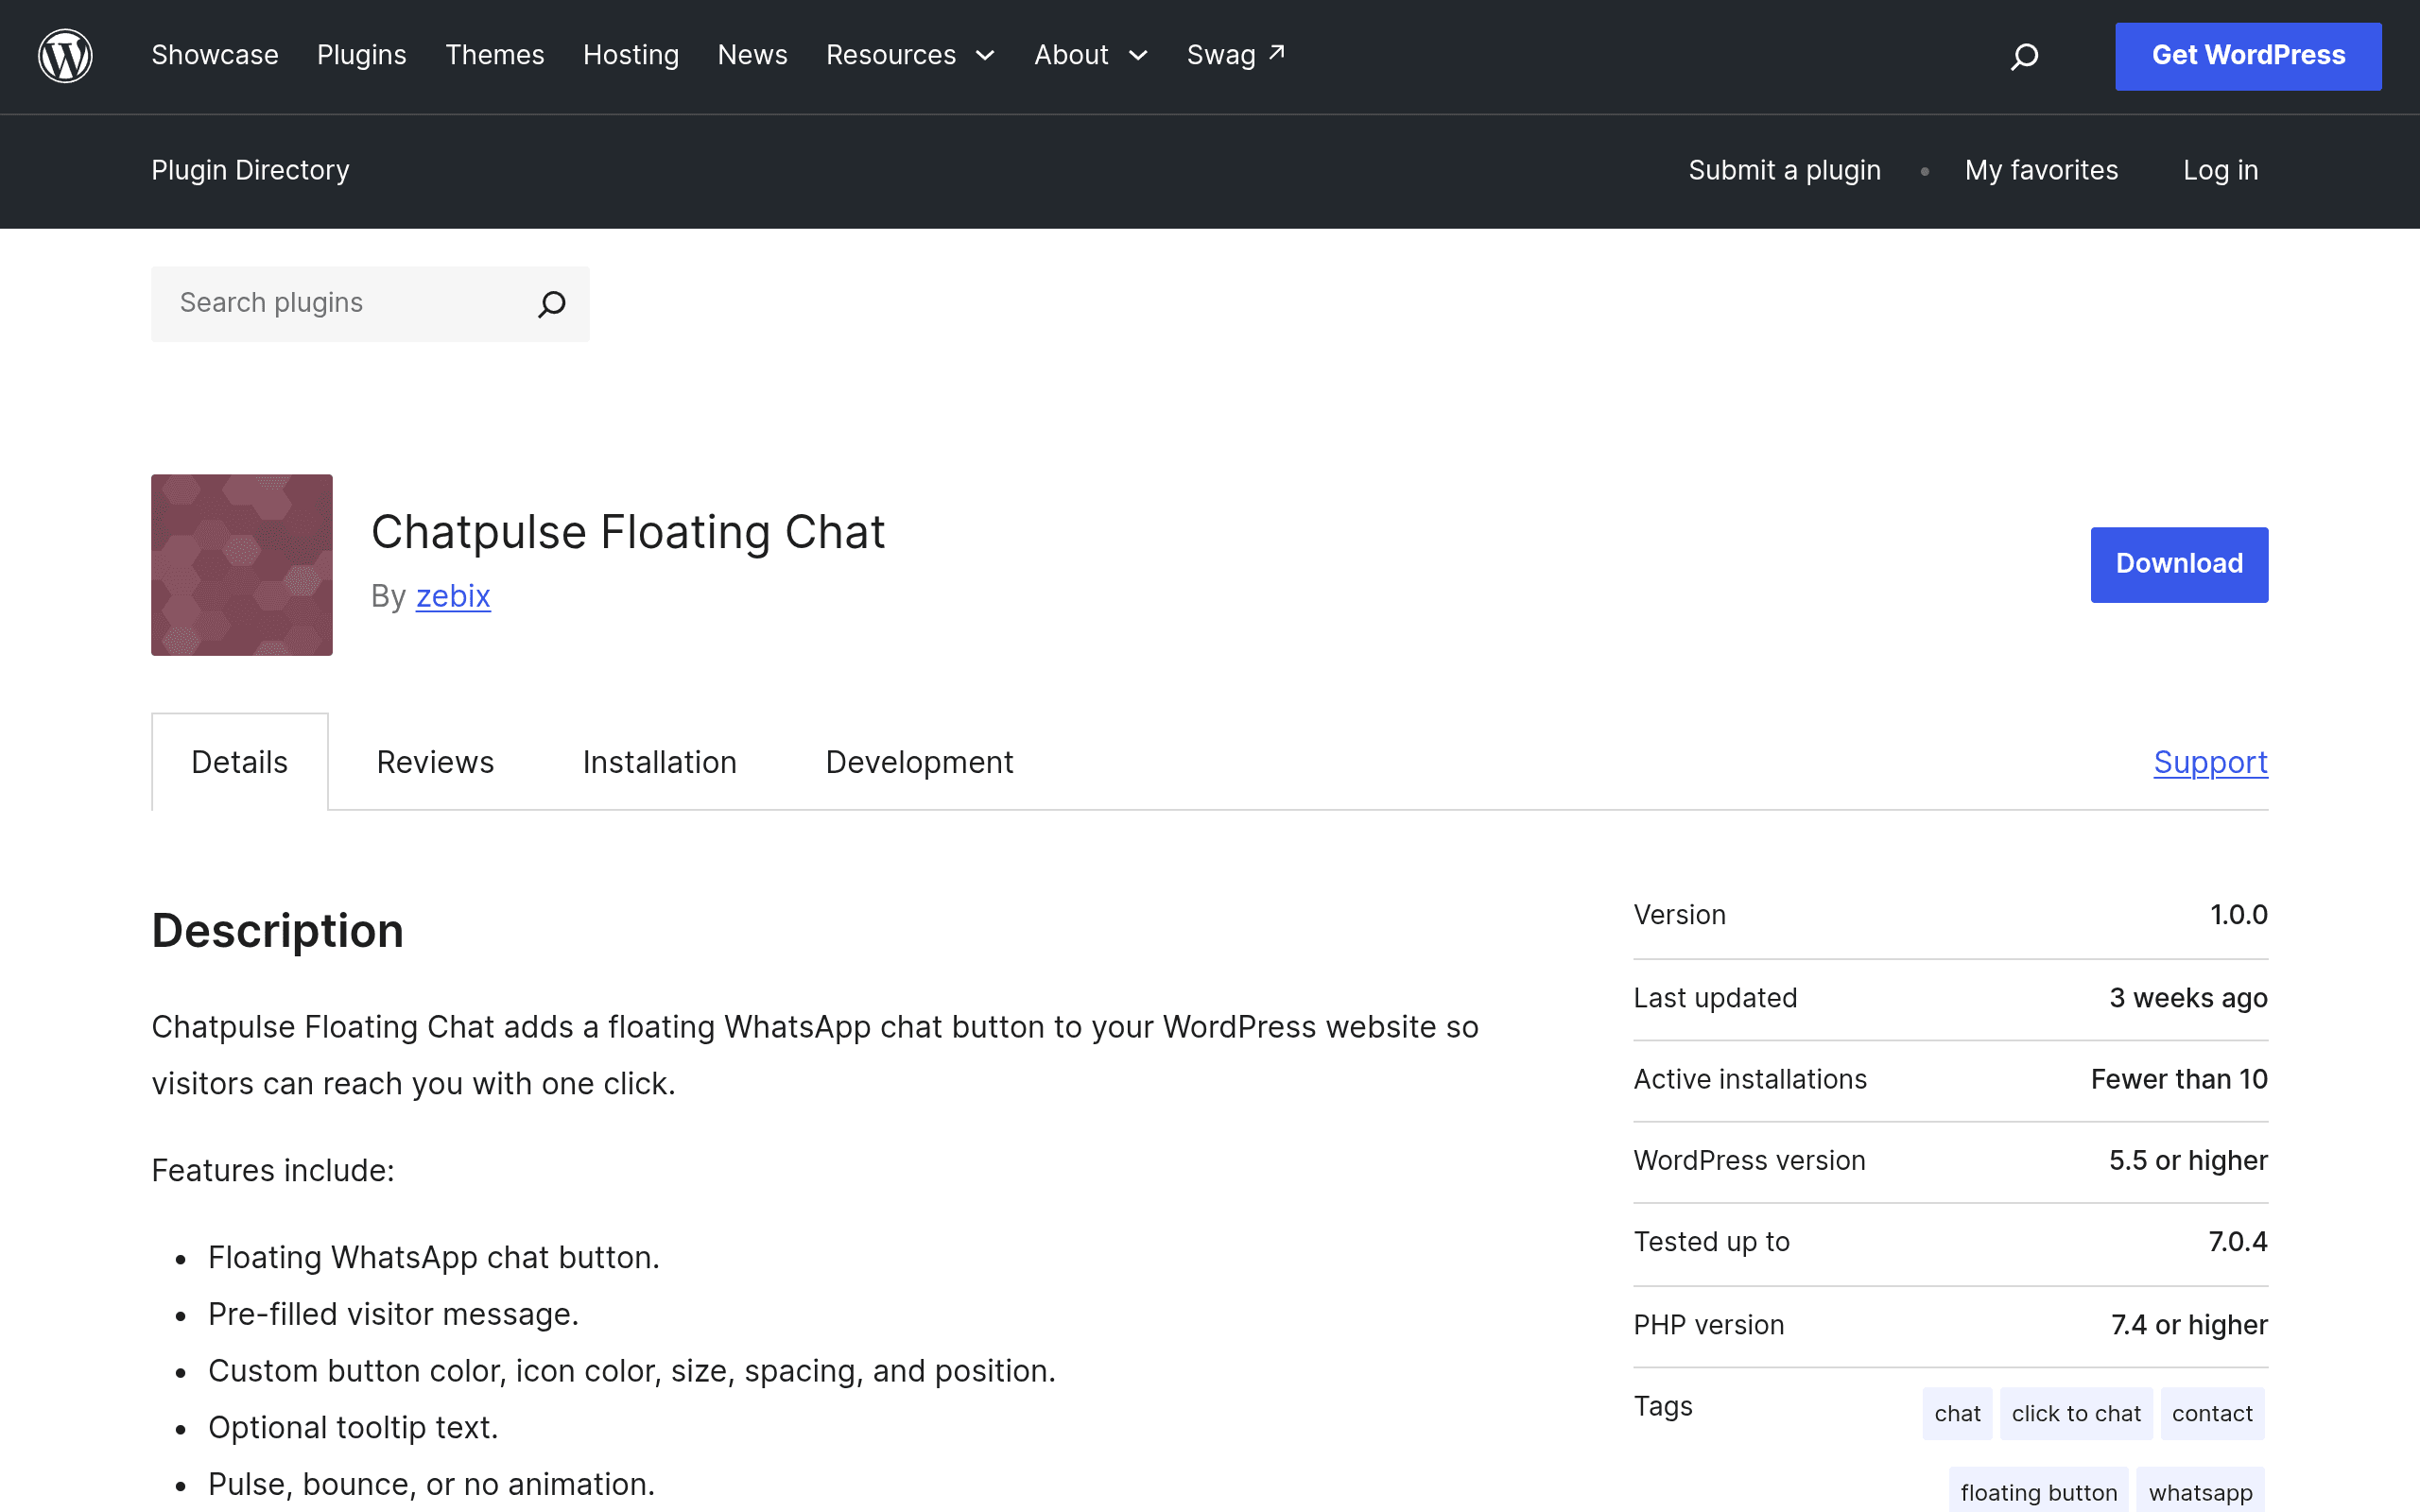Screen dimensions: 2420x1512
Task: Click the Chatpulse plugin icon thumbnail
Action: pyautogui.click(x=242, y=565)
